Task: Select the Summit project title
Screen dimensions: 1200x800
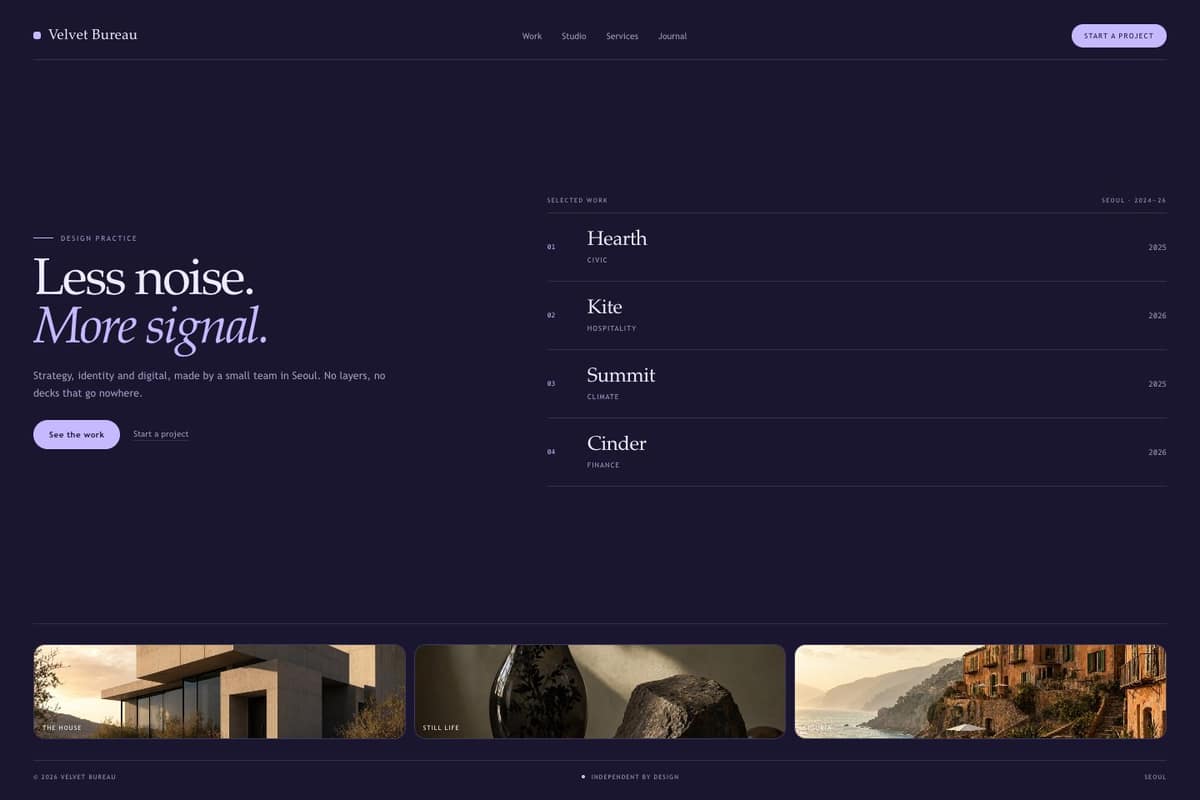Action: point(621,375)
